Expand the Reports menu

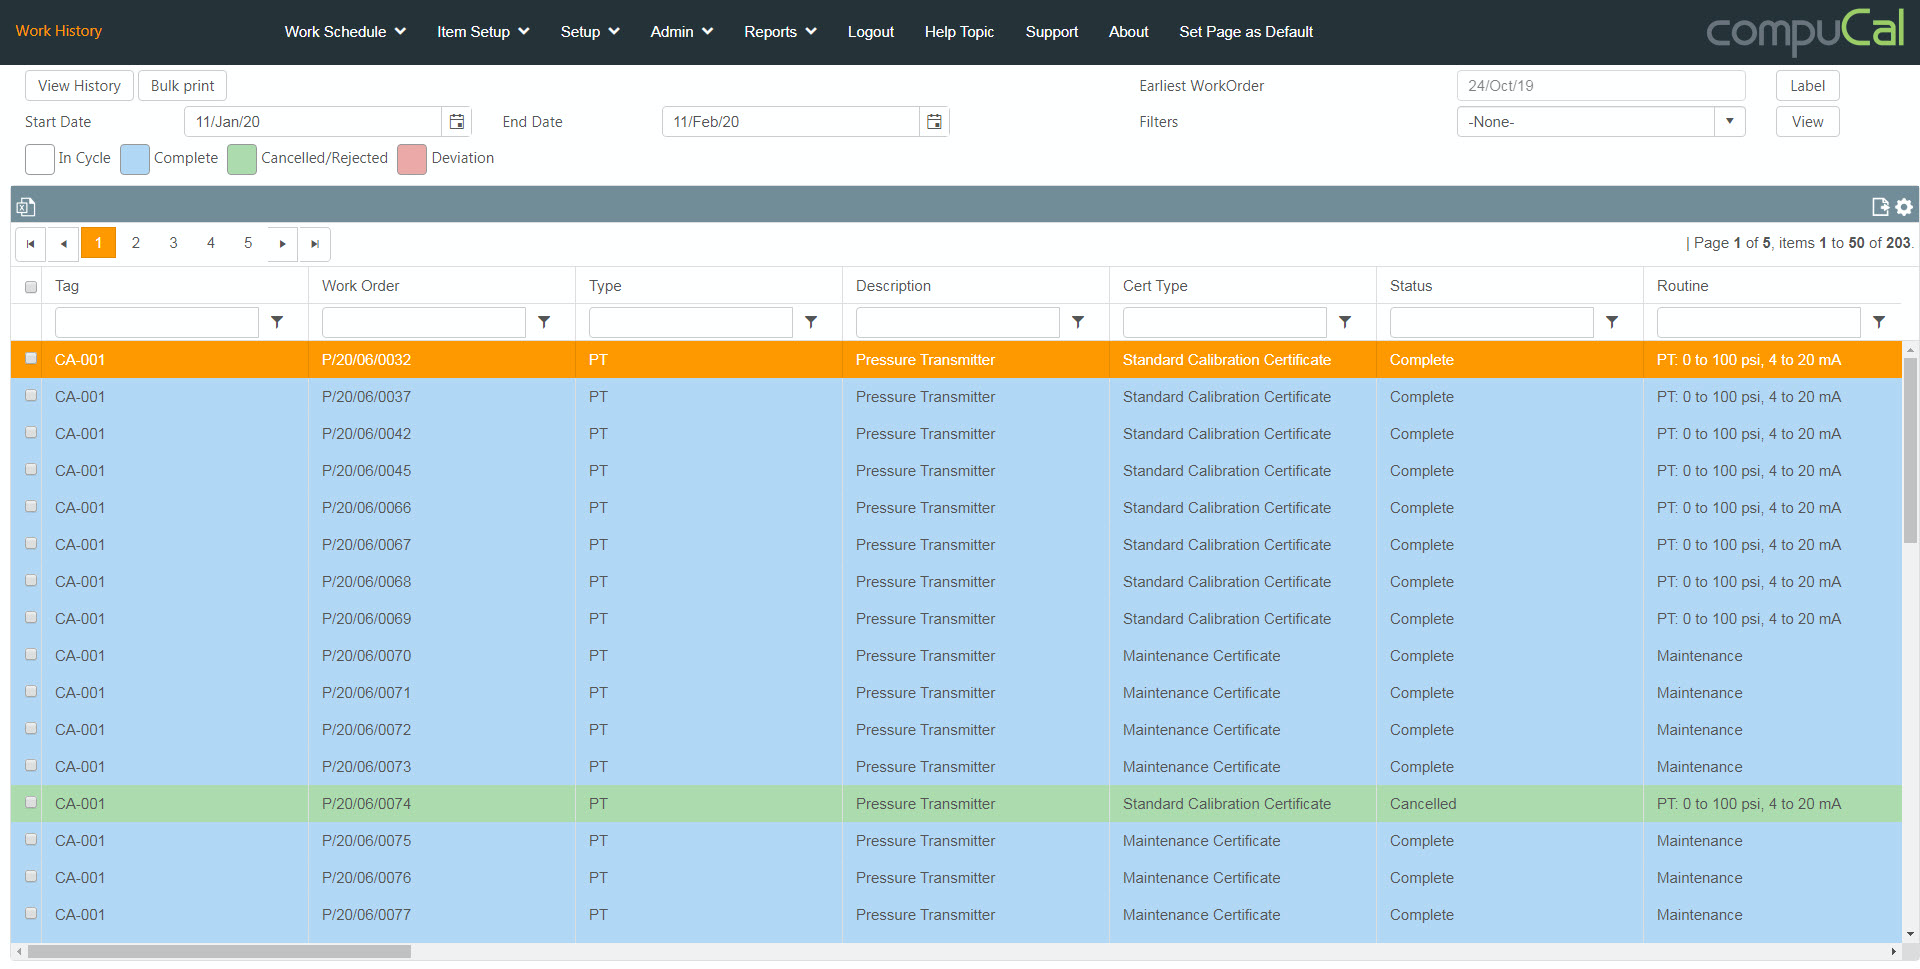pos(780,32)
